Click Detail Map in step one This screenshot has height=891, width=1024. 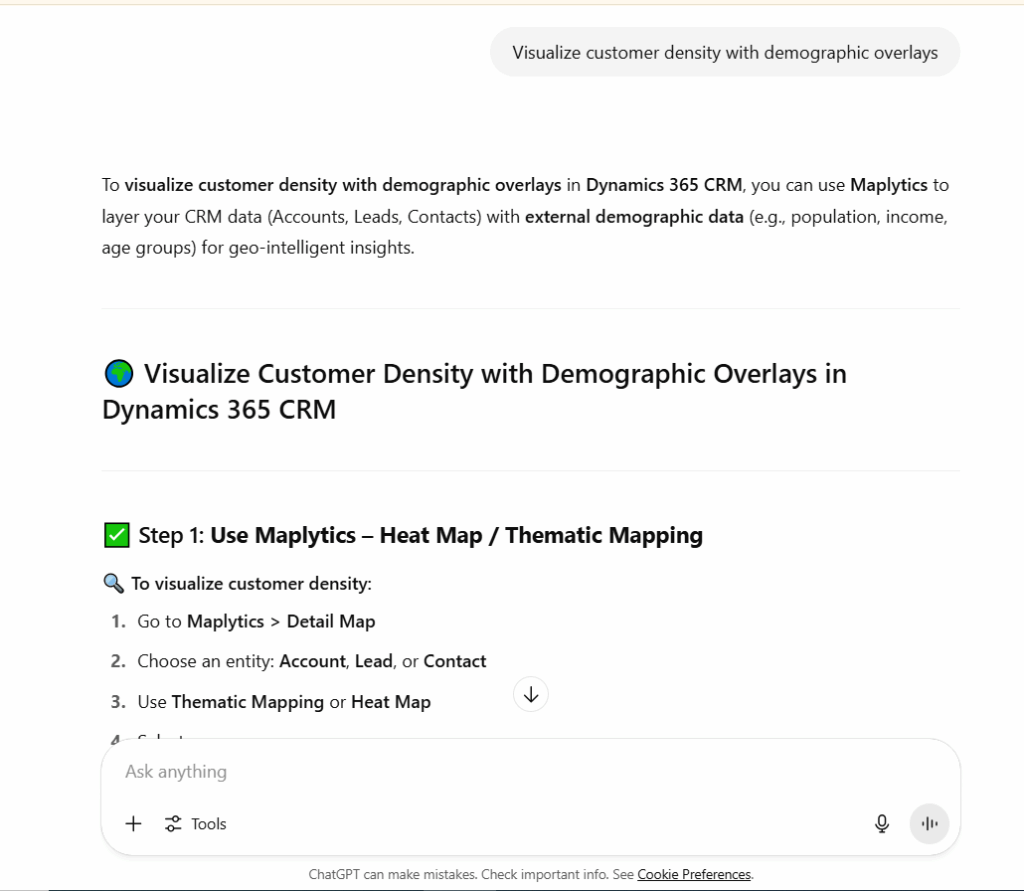tap(330, 621)
